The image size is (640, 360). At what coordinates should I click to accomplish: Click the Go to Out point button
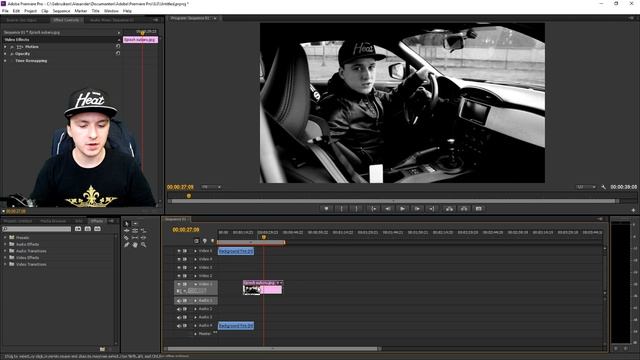point(432,209)
